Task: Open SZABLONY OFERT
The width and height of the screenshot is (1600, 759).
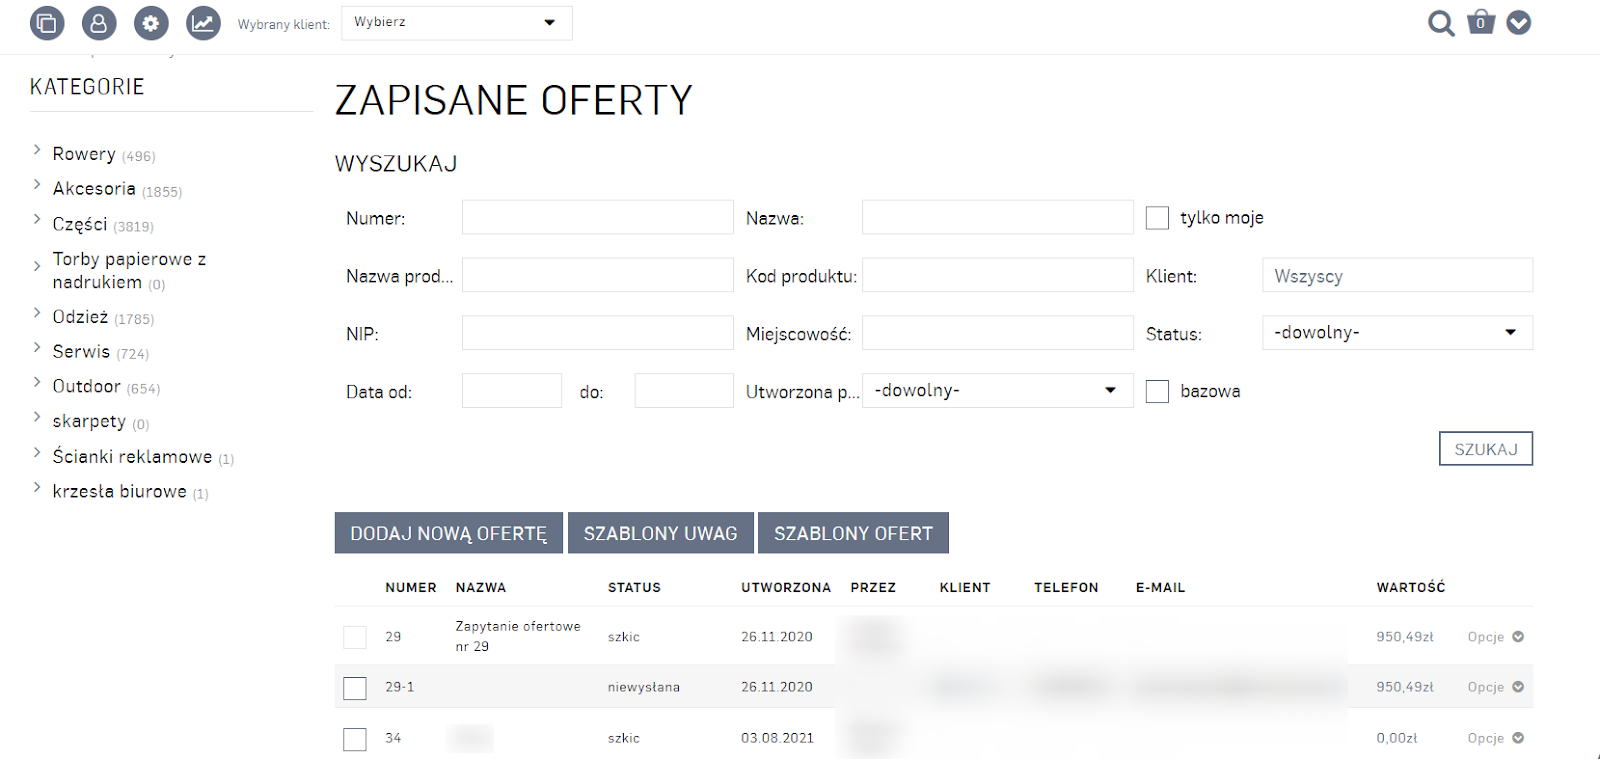Action: point(853,533)
